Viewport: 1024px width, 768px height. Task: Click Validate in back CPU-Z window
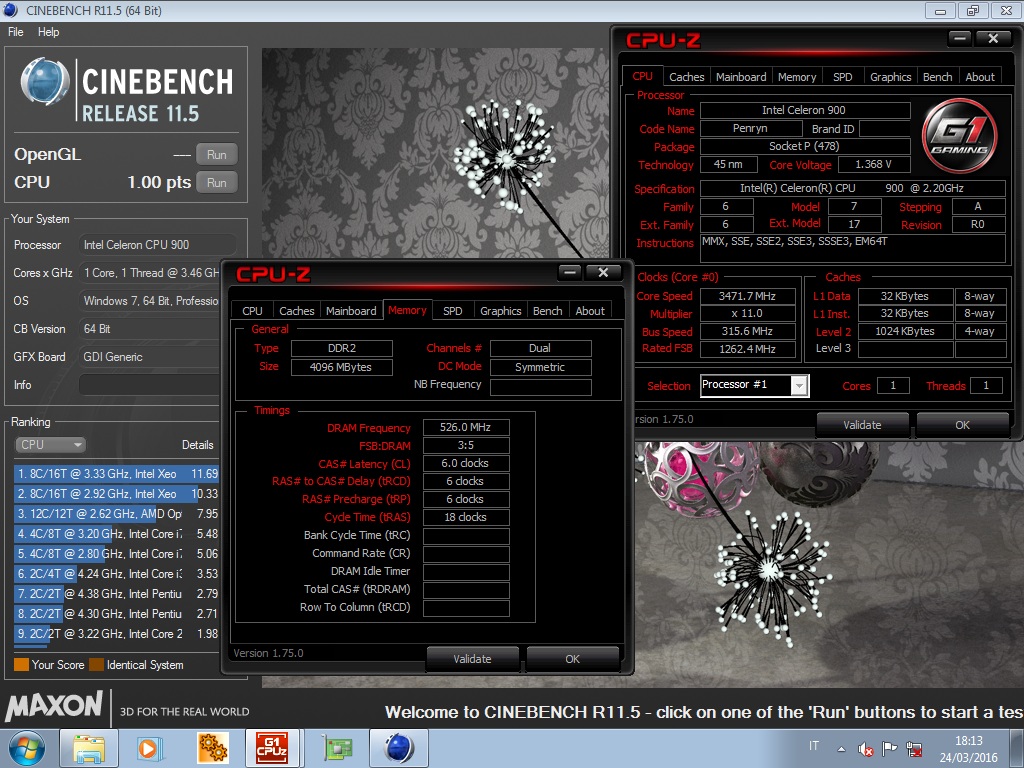click(x=862, y=425)
